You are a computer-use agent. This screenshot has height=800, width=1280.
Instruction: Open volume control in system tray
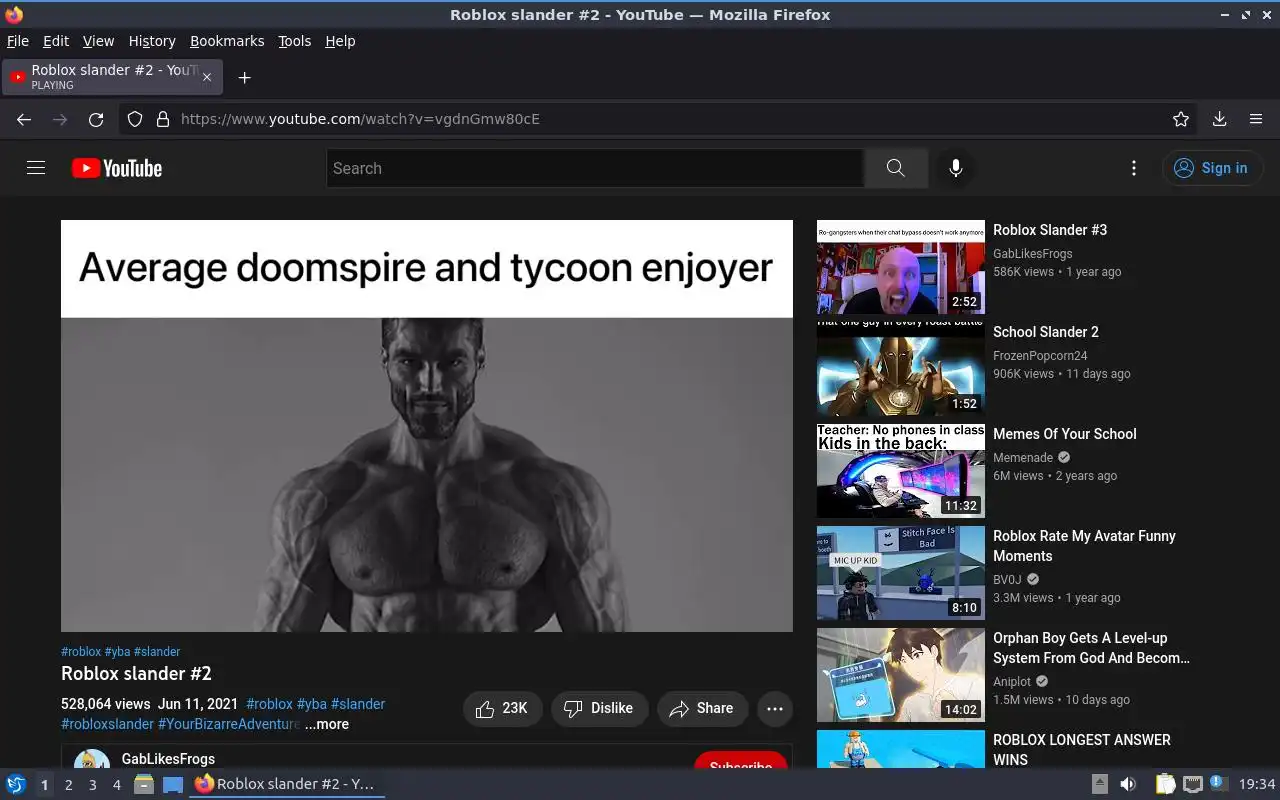point(1128,784)
